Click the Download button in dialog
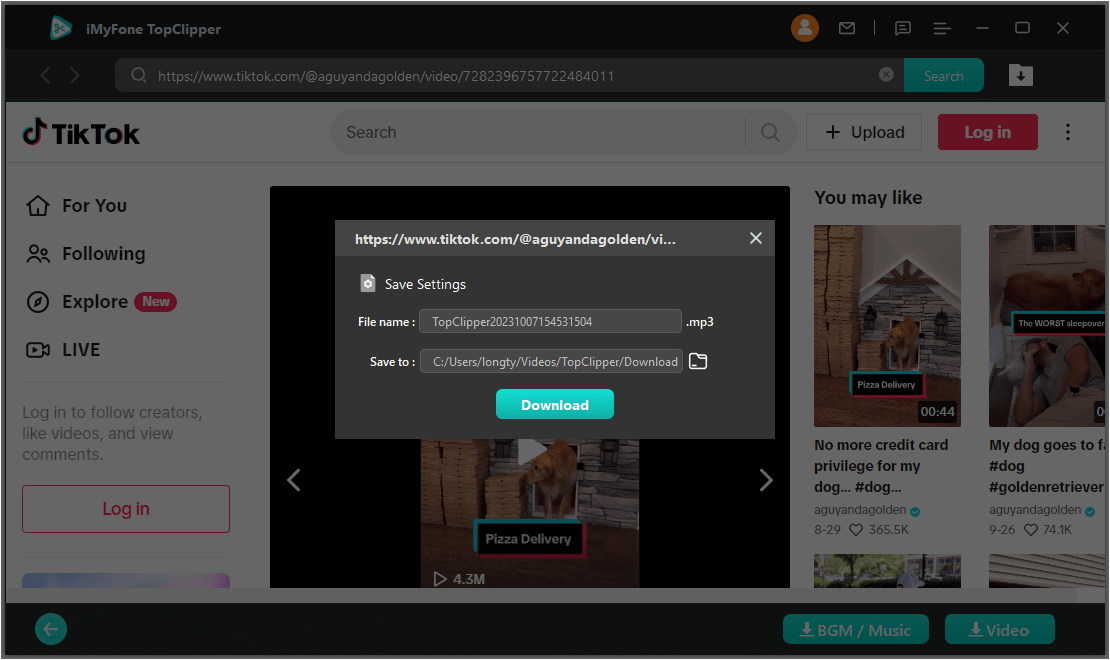 pyautogui.click(x=555, y=404)
